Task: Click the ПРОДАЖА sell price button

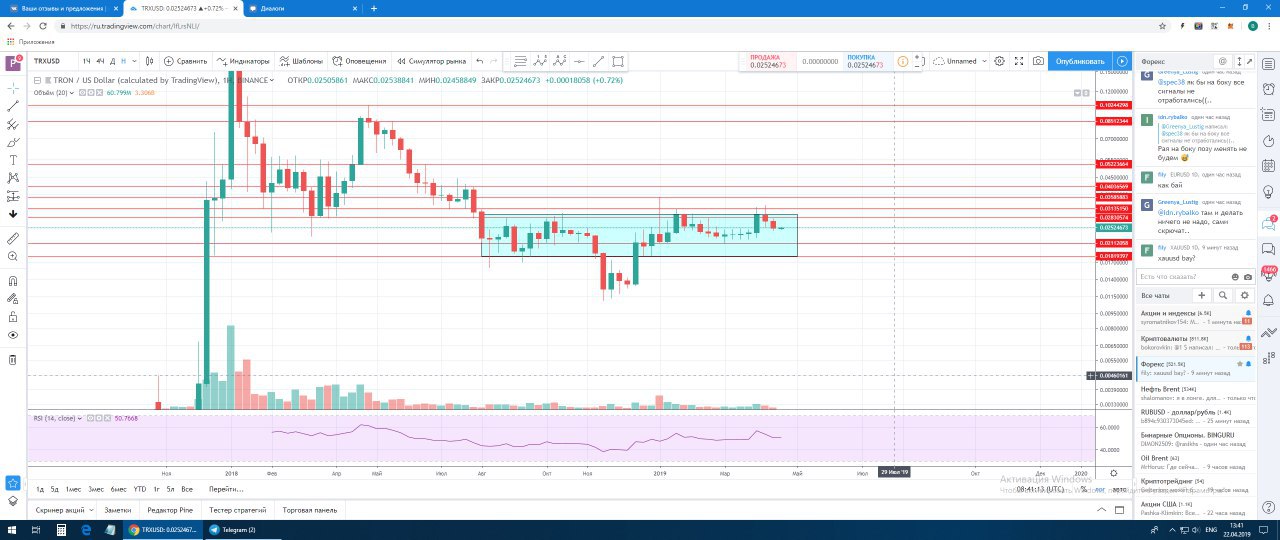Action: [766, 61]
